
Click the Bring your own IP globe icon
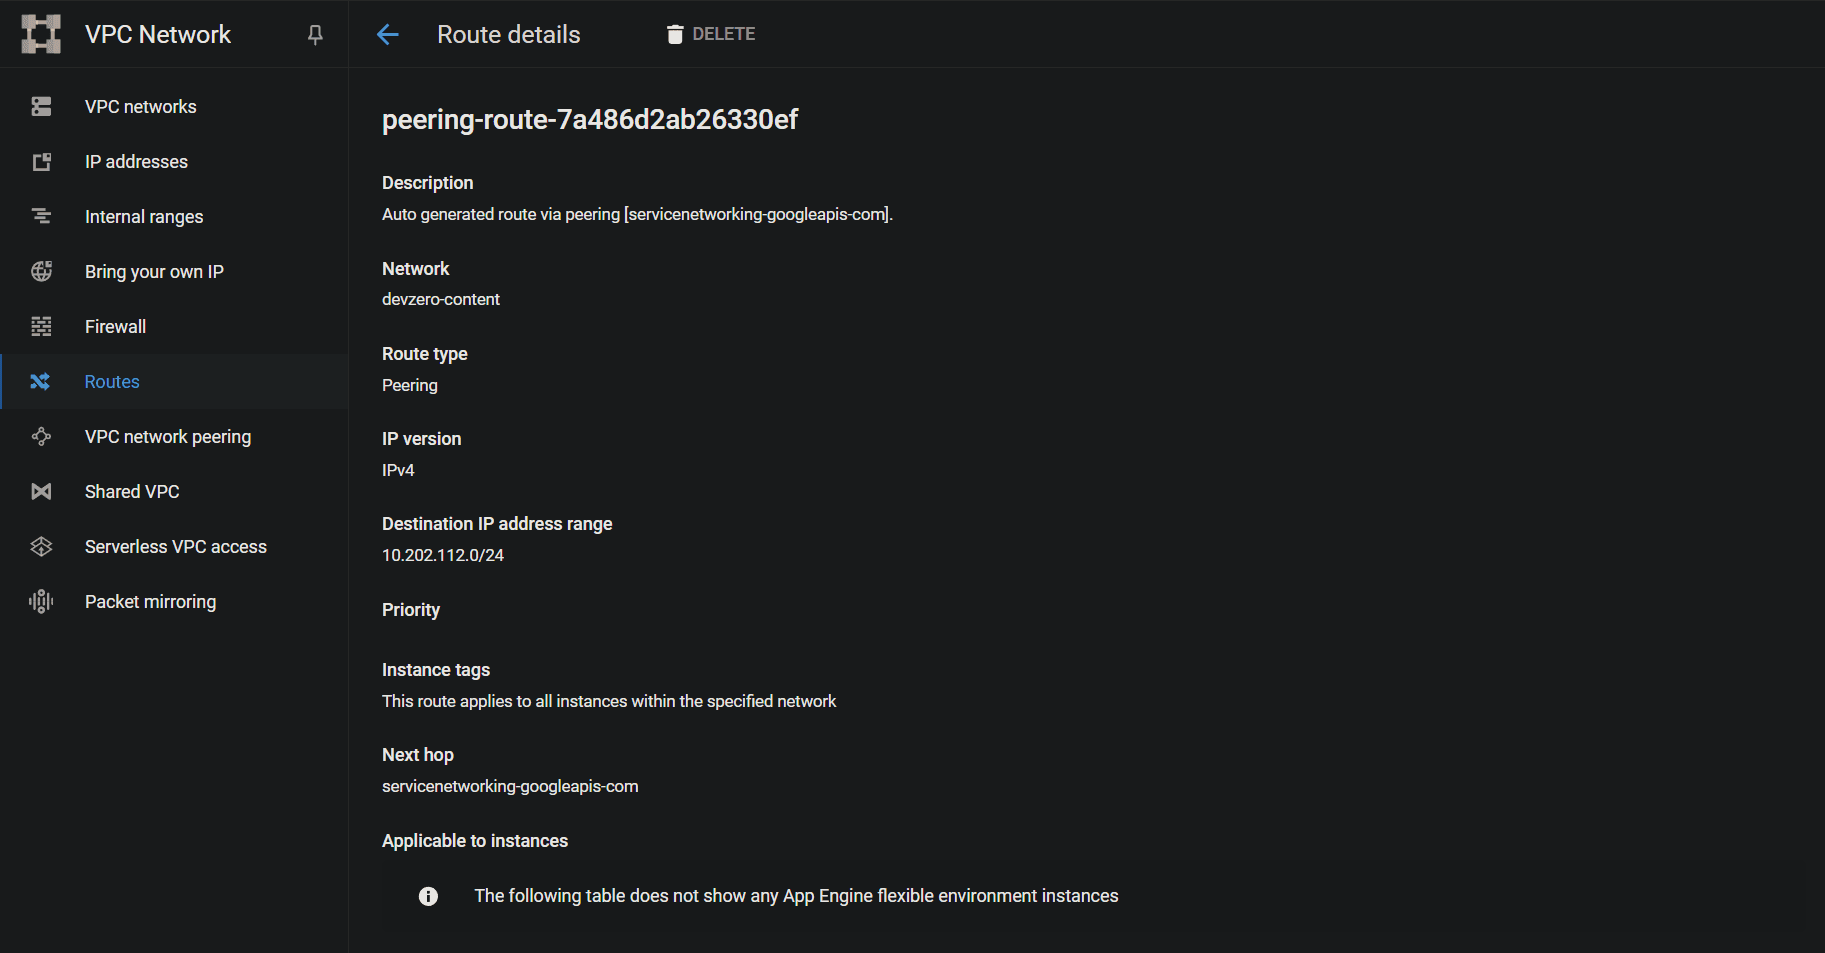(x=41, y=272)
